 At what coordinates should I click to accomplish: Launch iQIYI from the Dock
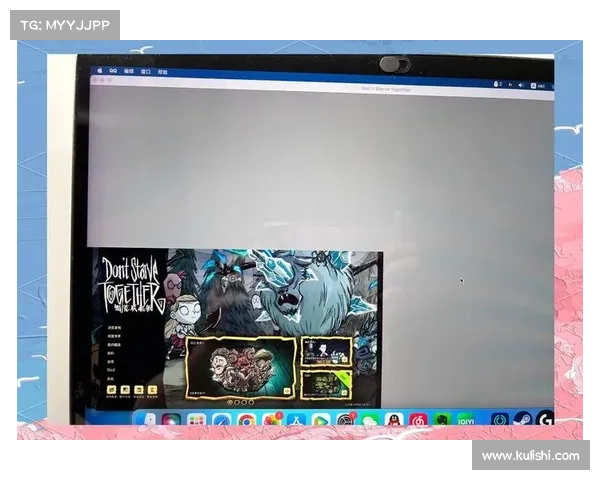(x=466, y=420)
